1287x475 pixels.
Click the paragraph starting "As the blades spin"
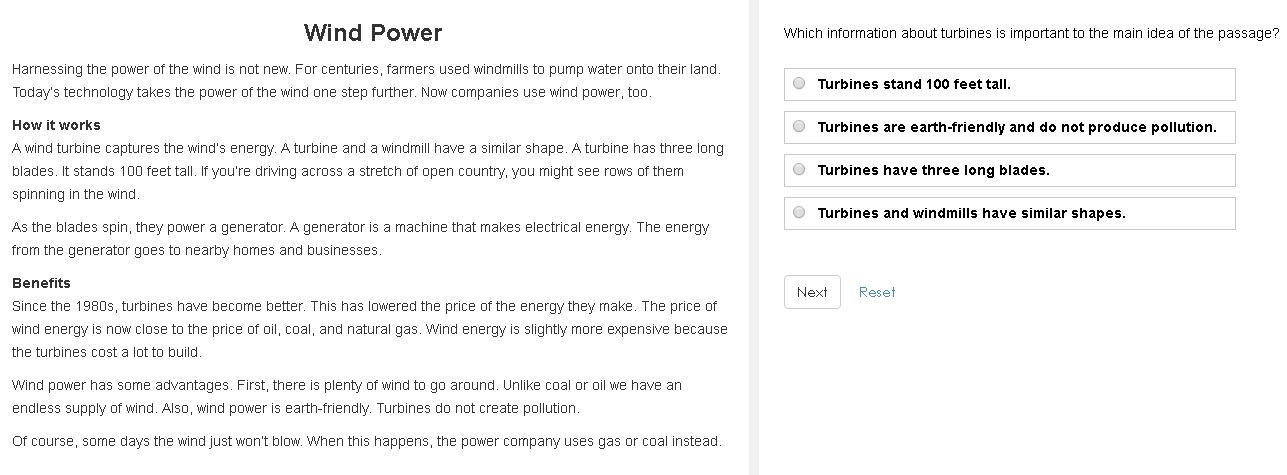360,239
